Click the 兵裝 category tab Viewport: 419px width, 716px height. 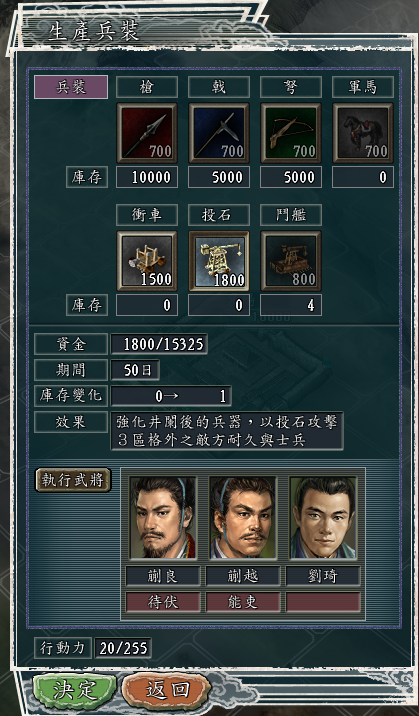coord(71,87)
